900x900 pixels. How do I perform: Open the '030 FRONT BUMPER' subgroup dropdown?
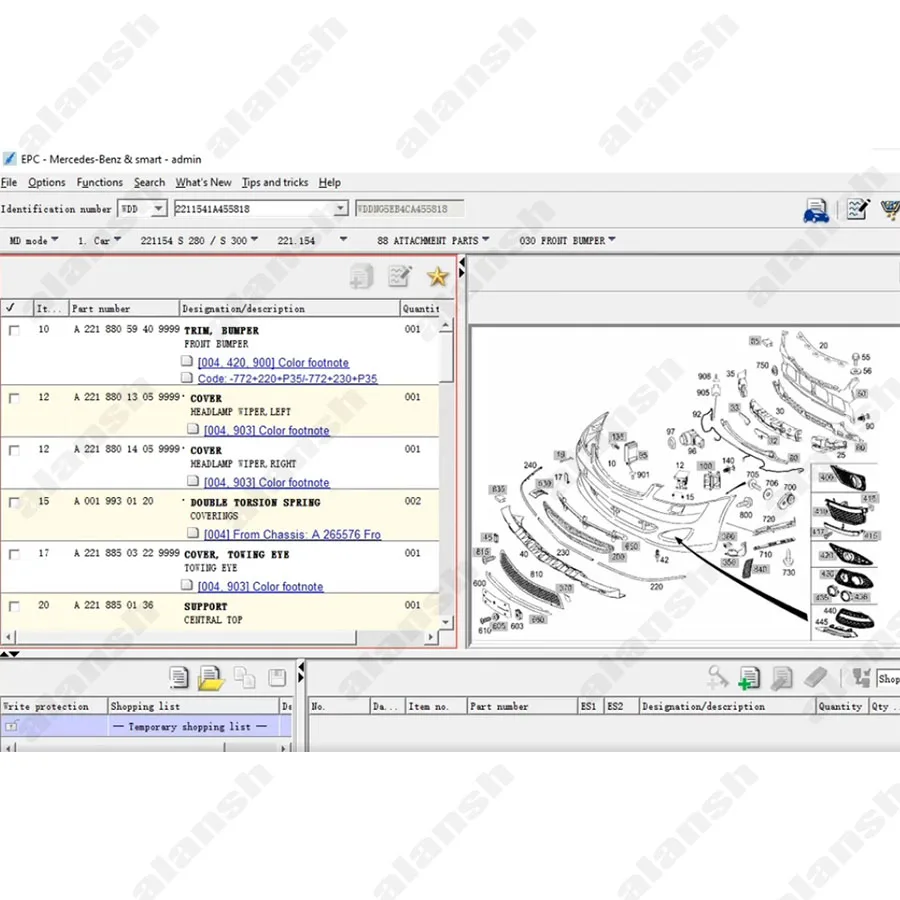click(x=567, y=240)
